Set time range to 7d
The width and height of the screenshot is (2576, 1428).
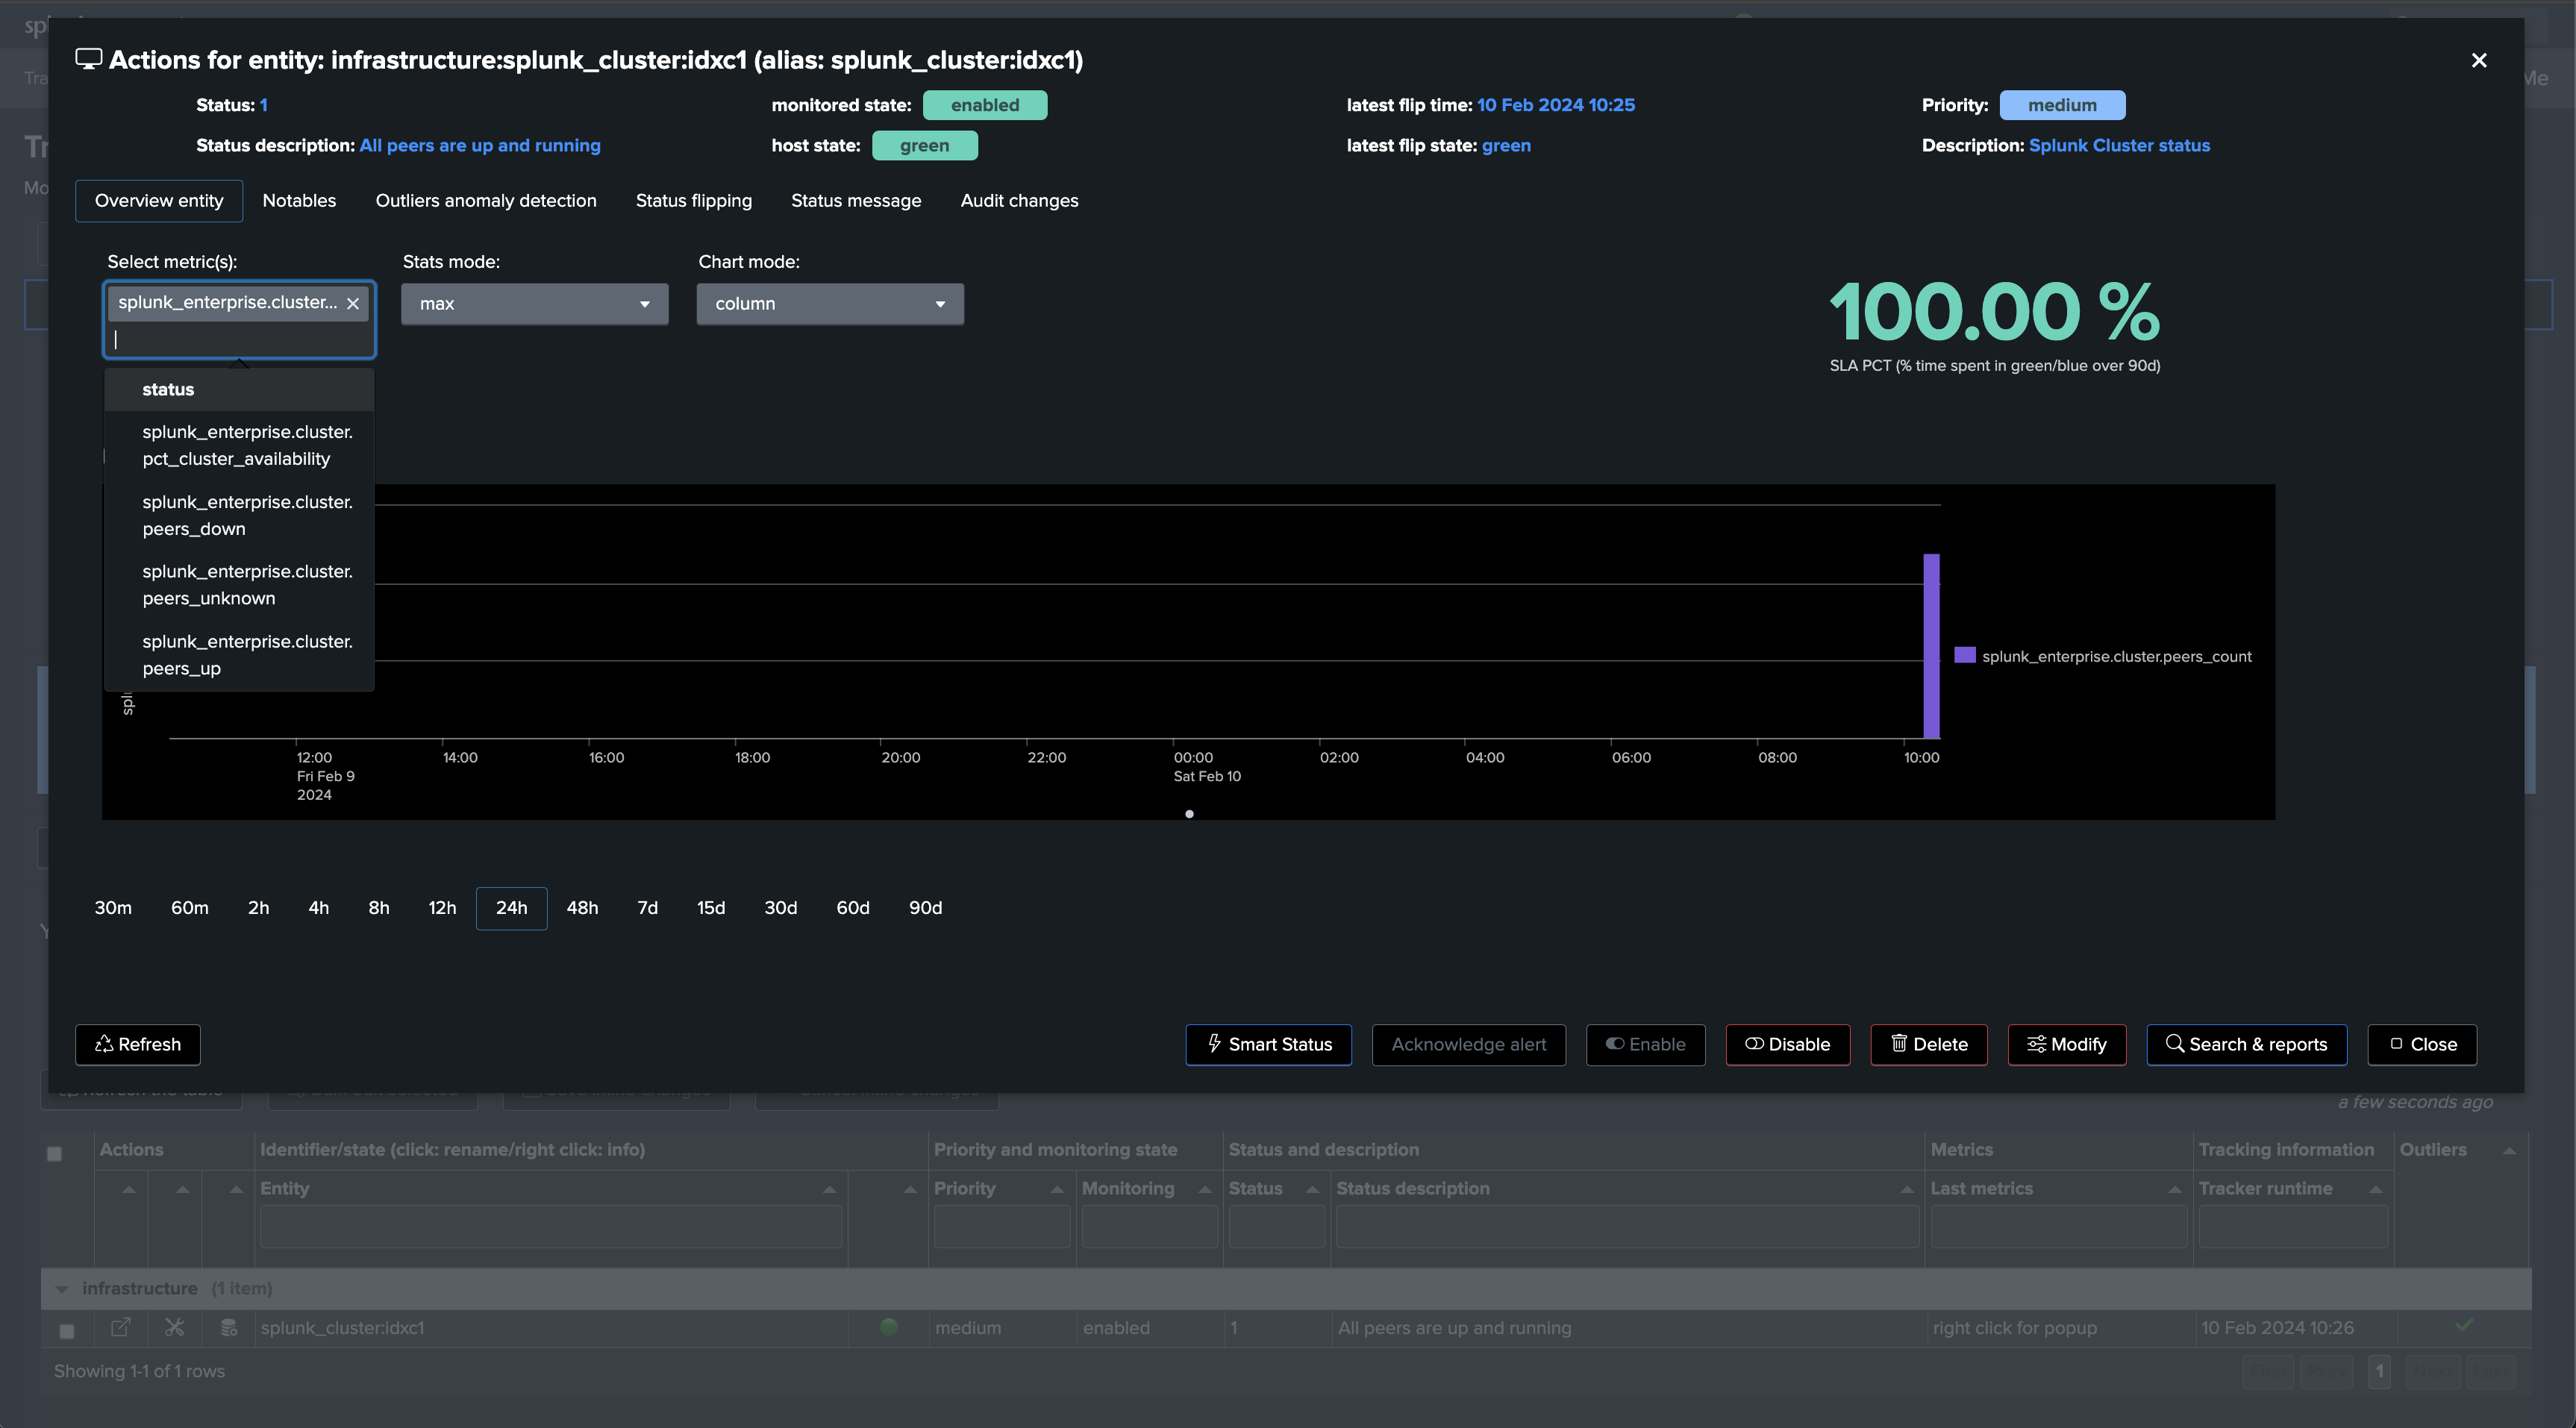[647, 908]
